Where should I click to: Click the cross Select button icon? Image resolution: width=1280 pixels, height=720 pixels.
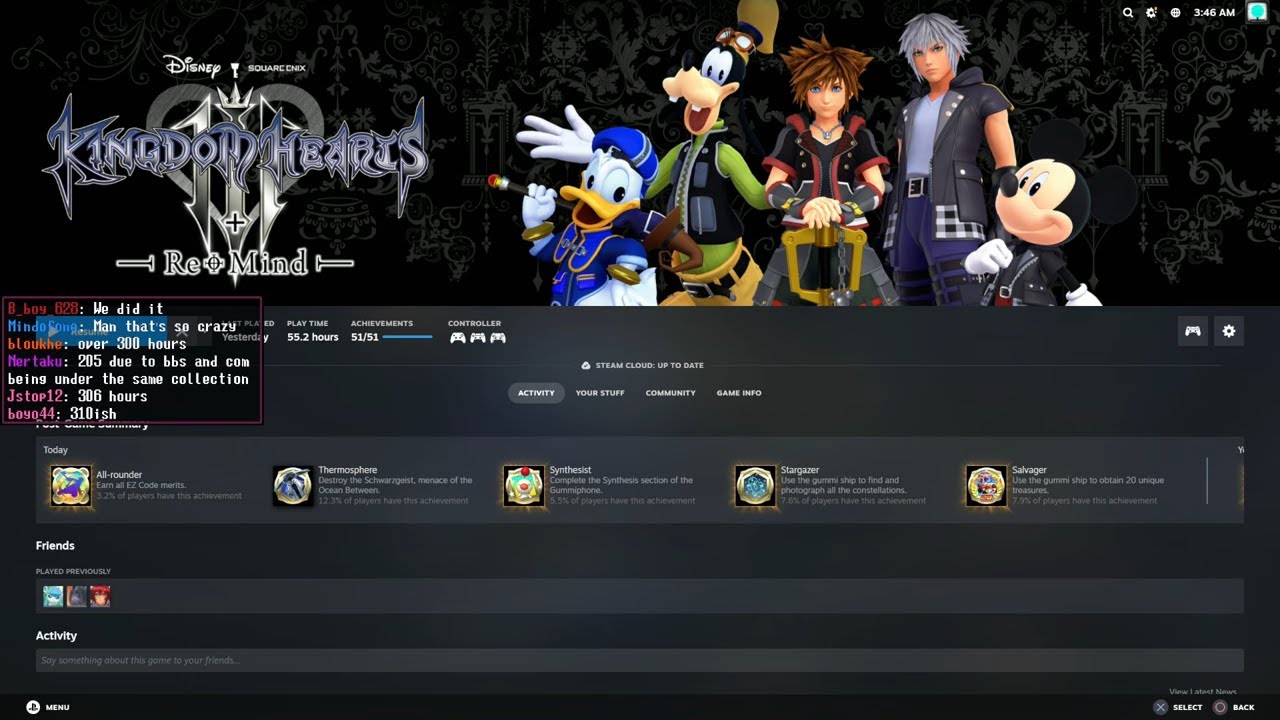(1160, 707)
